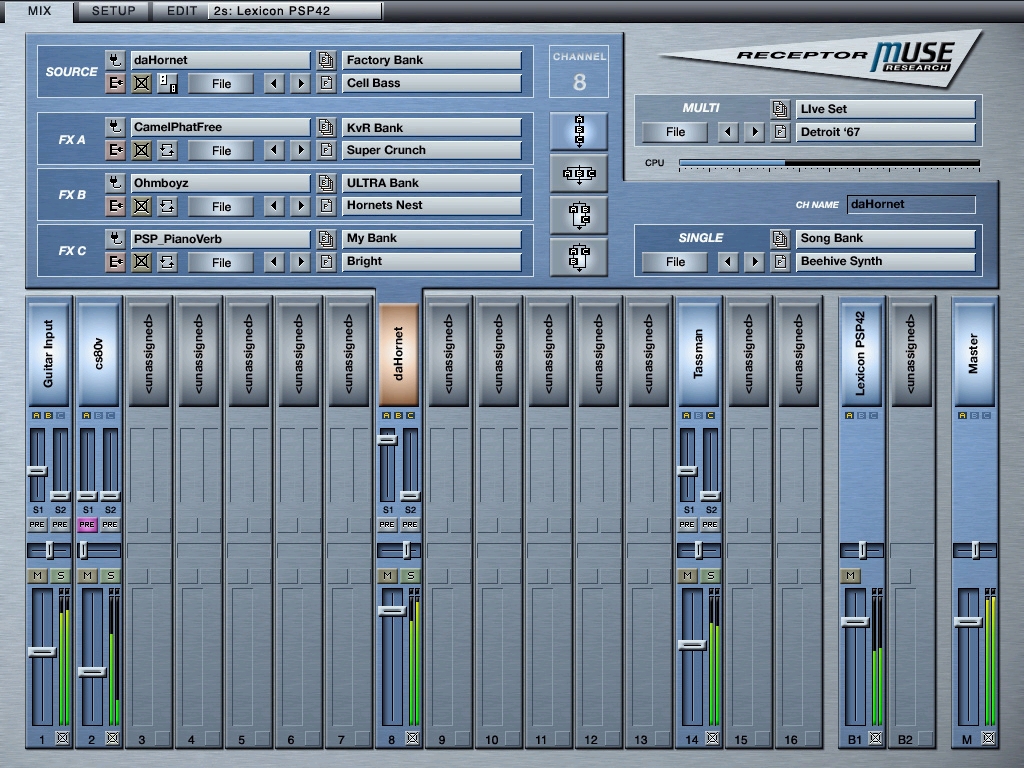Select the third FX routing configuration icon
Image resolution: width=1024 pixels, height=768 pixels.
pyautogui.click(x=579, y=216)
